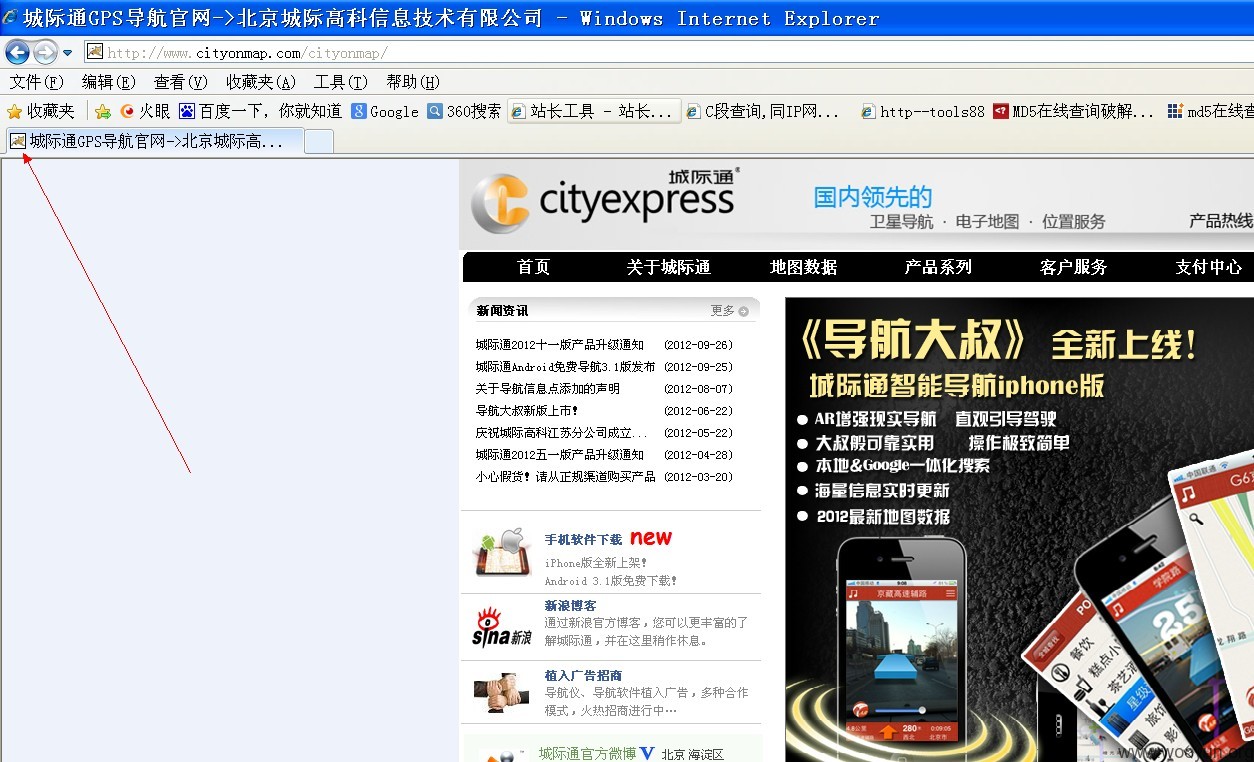Open the http--tools88 bookmark

(923, 111)
